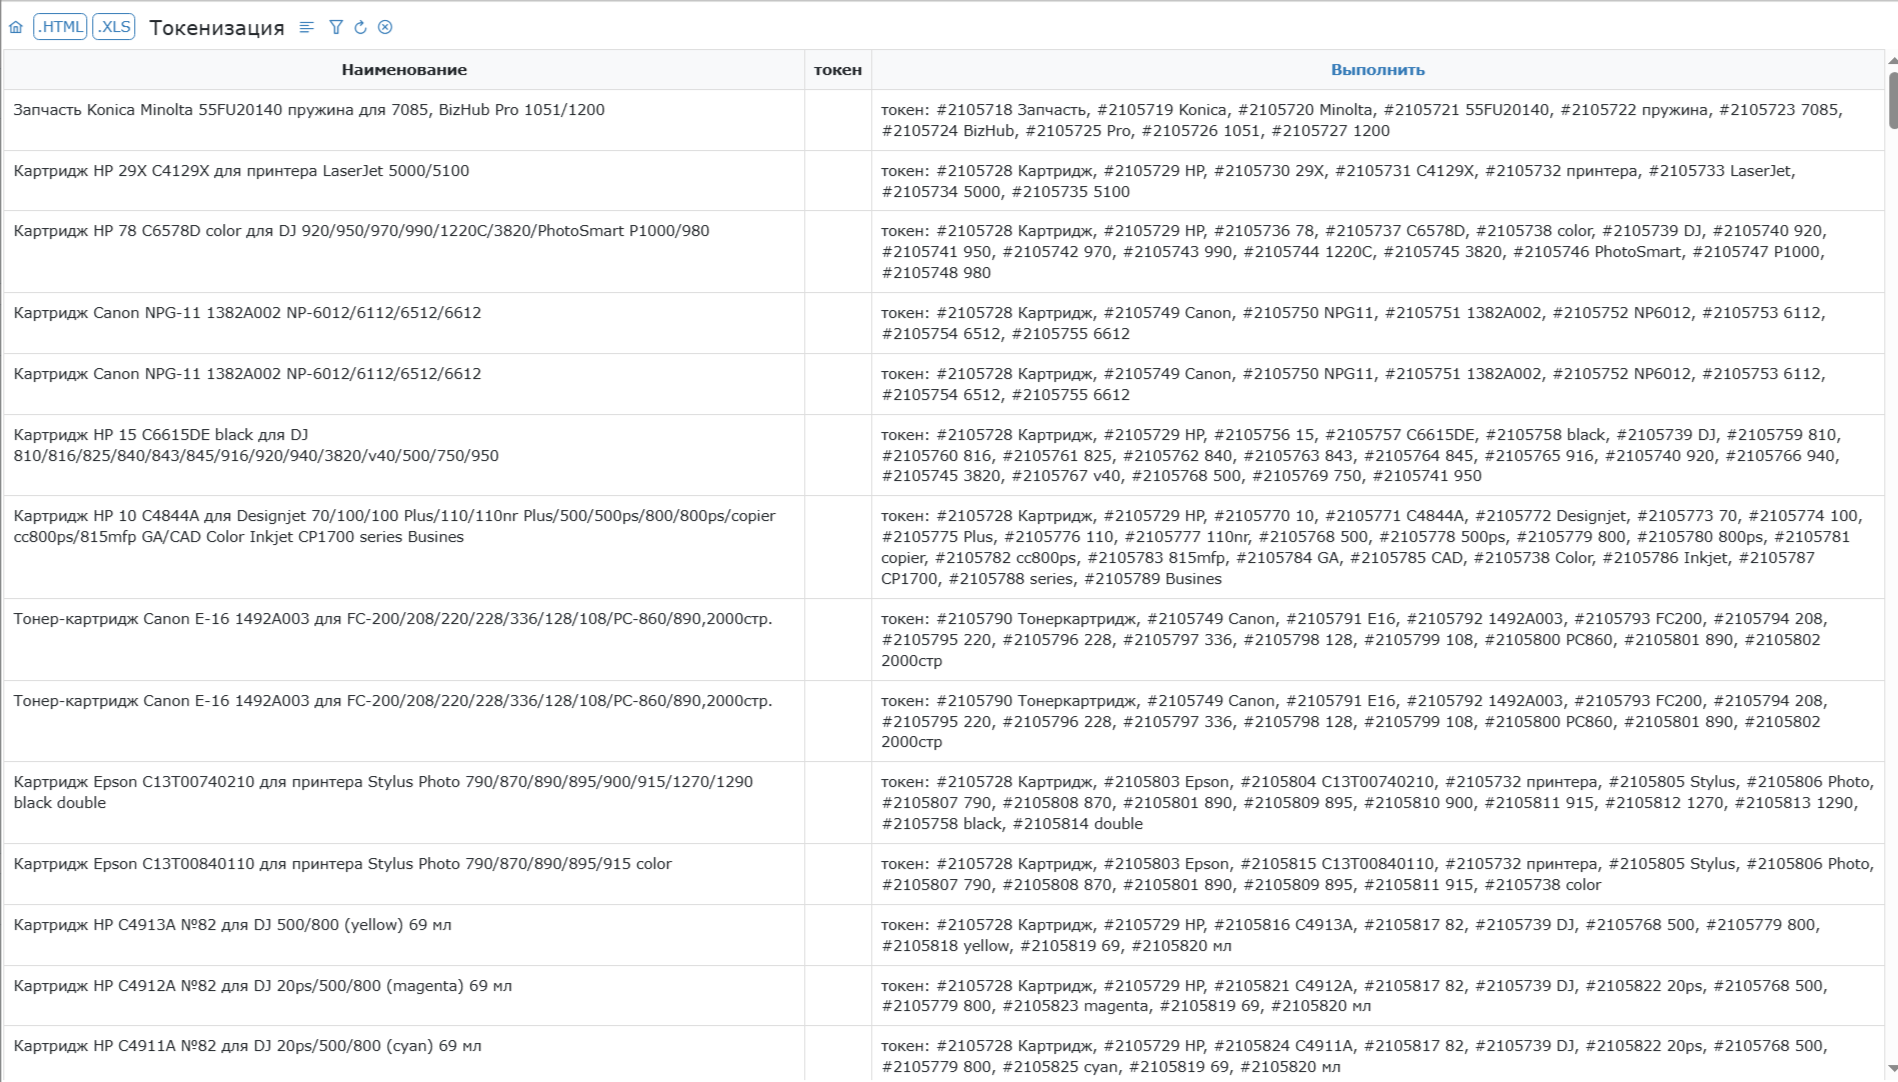
Task: Select the Картридж HP 29X C4129X name
Action: [241, 171]
